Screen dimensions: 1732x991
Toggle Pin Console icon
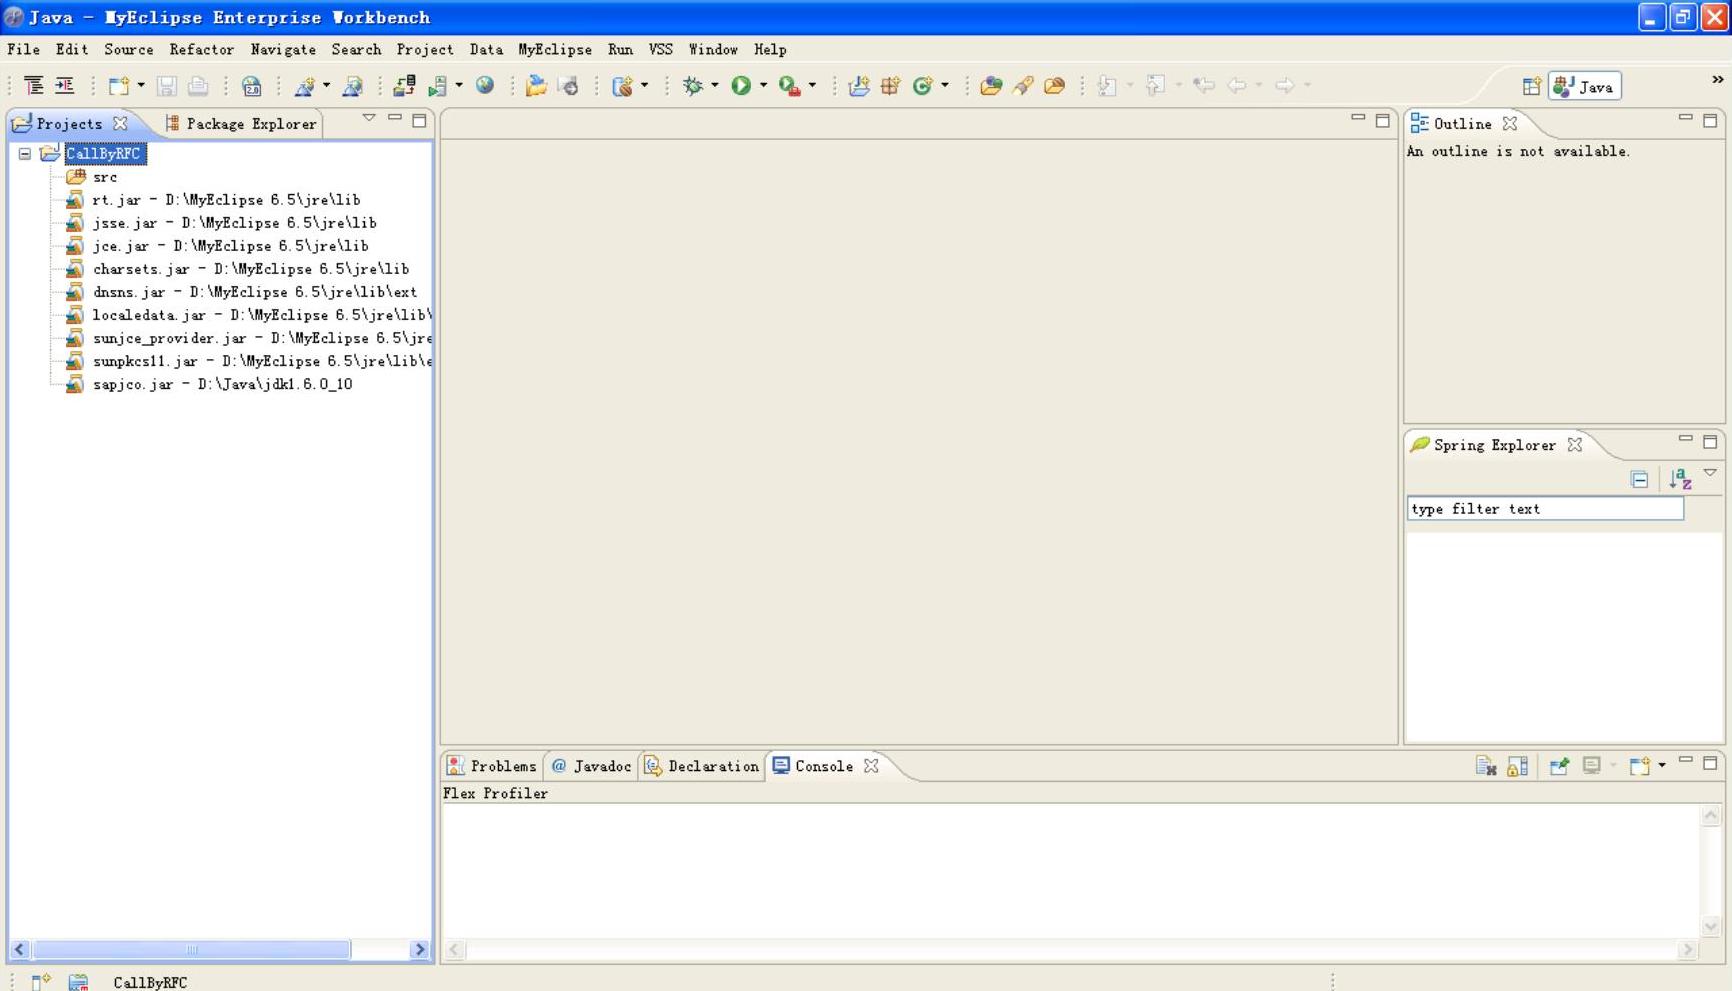(1559, 766)
